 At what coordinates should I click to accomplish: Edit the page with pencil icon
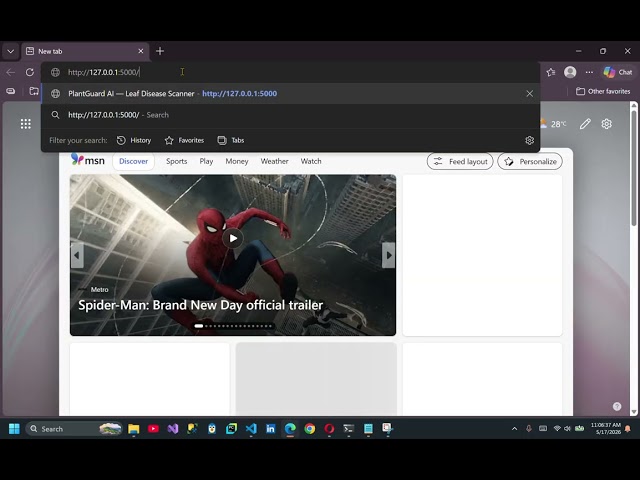tap(585, 124)
